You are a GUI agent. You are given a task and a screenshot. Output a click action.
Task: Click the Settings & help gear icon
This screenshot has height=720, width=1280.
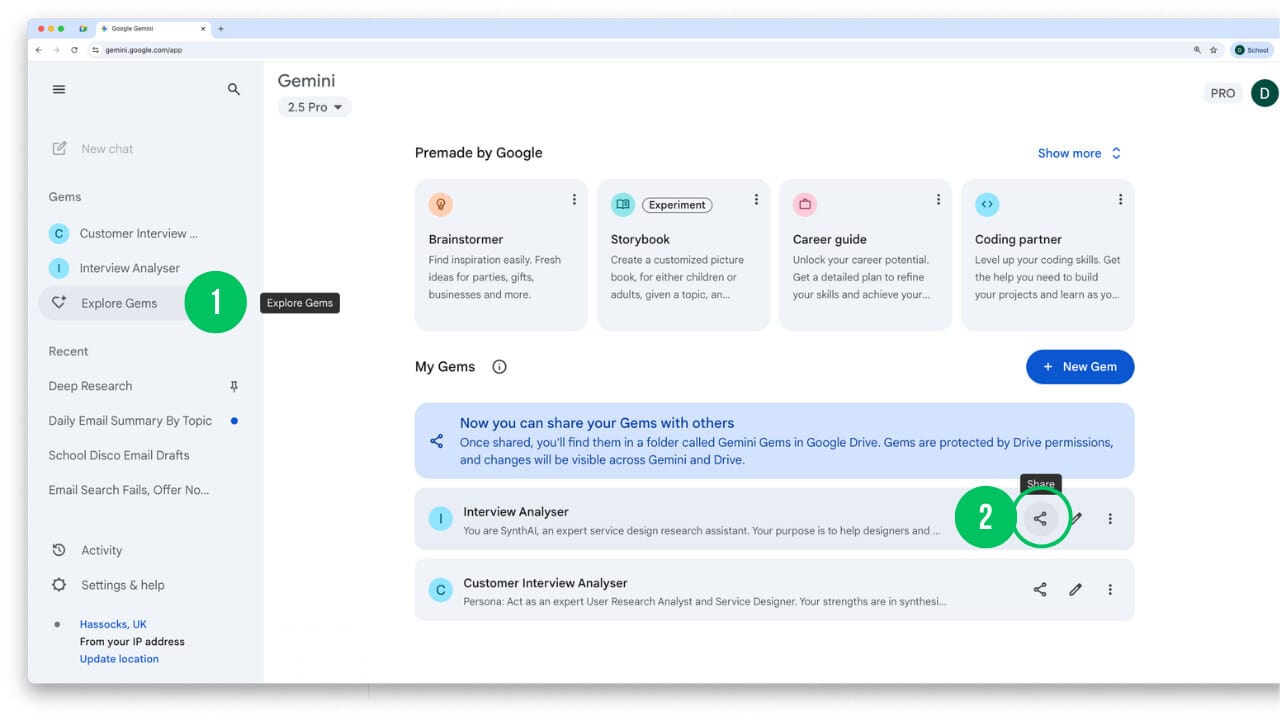(59, 585)
